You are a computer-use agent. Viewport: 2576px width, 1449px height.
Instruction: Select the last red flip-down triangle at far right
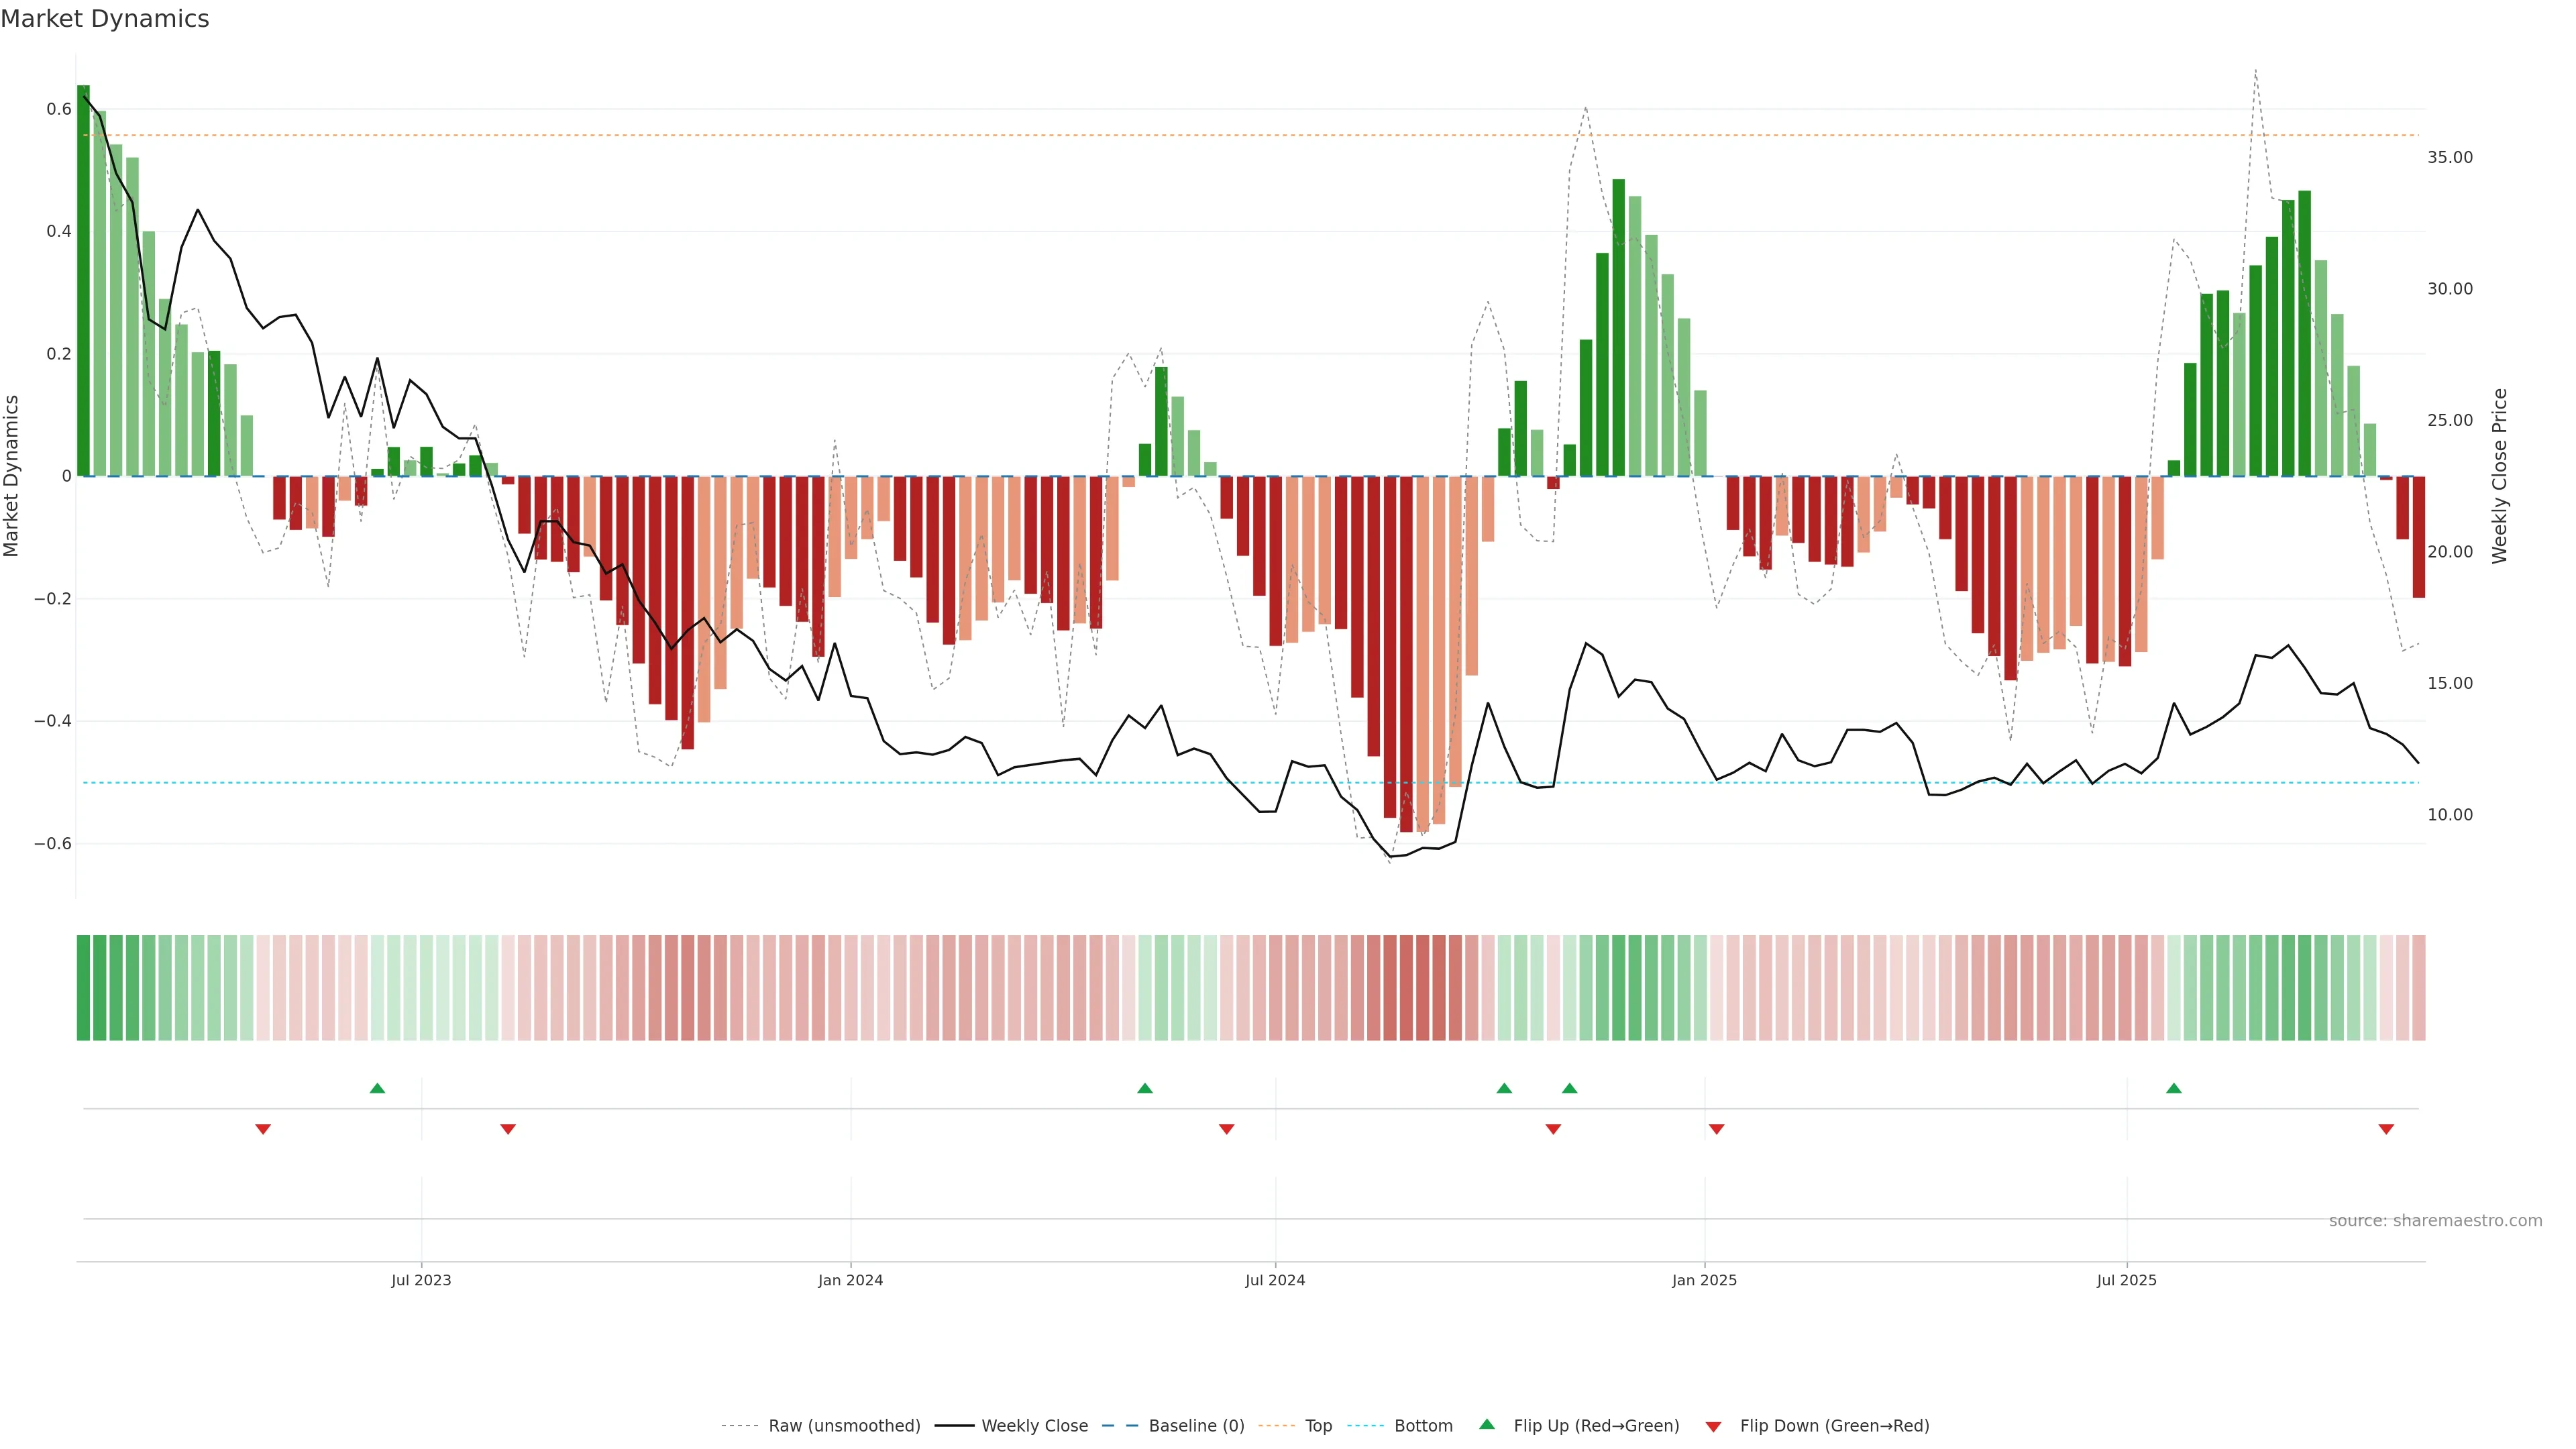coord(2386,1129)
